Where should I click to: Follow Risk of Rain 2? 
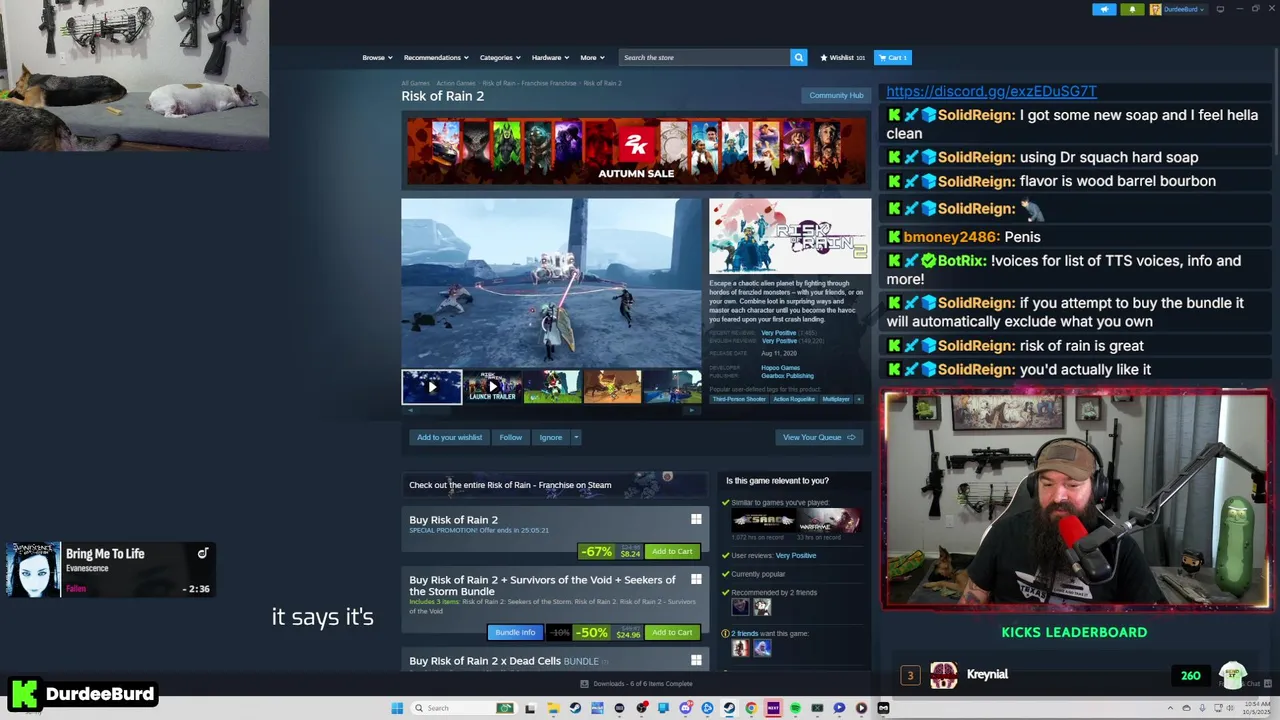pos(510,437)
